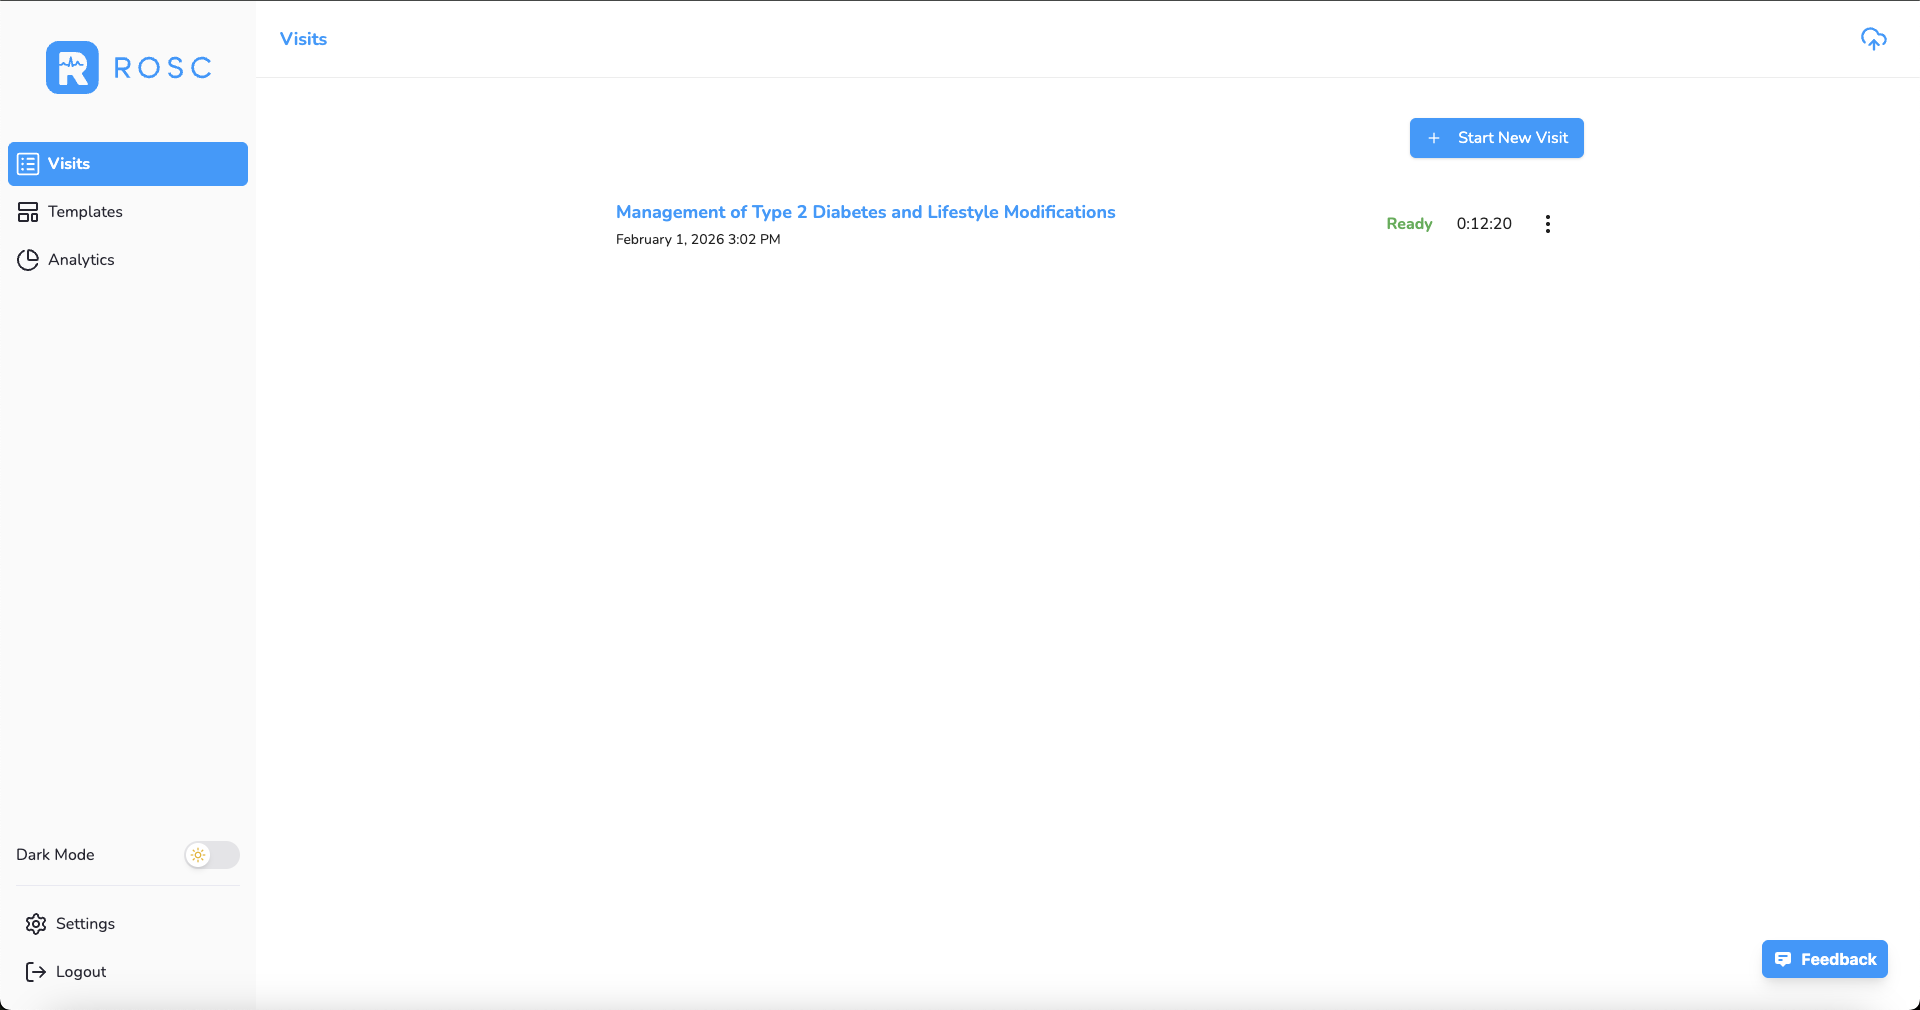The height and width of the screenshot is (1010, 1920).
Task: Open the three-dot menu for the diabetes visit
Action: (x=1546, y=224)
